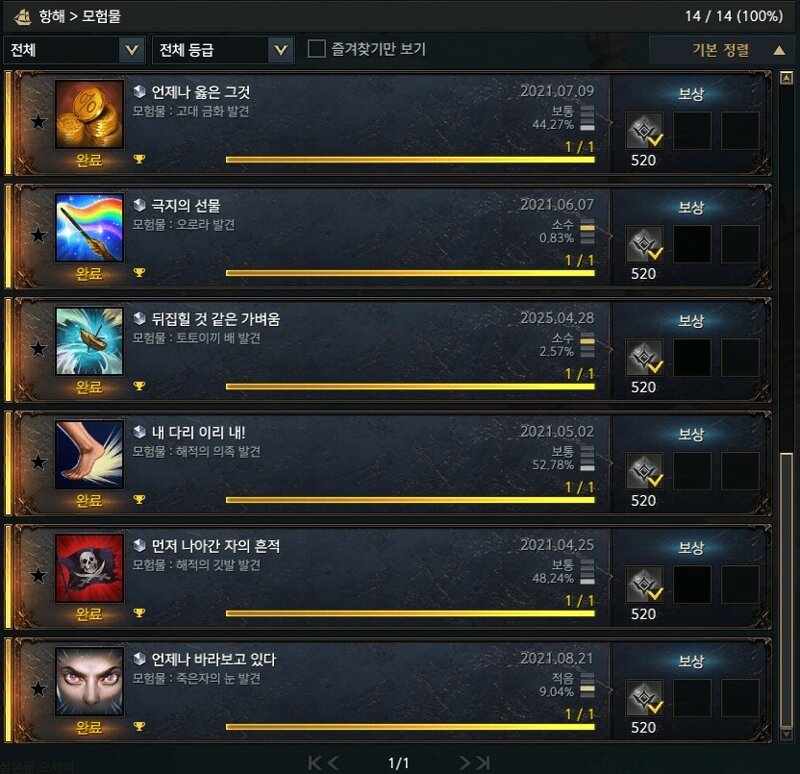Screen dimensions: 800x774
Task: Toggle favorite star for 먼저 나아간 자의 흔적
Action: (38, 576)
